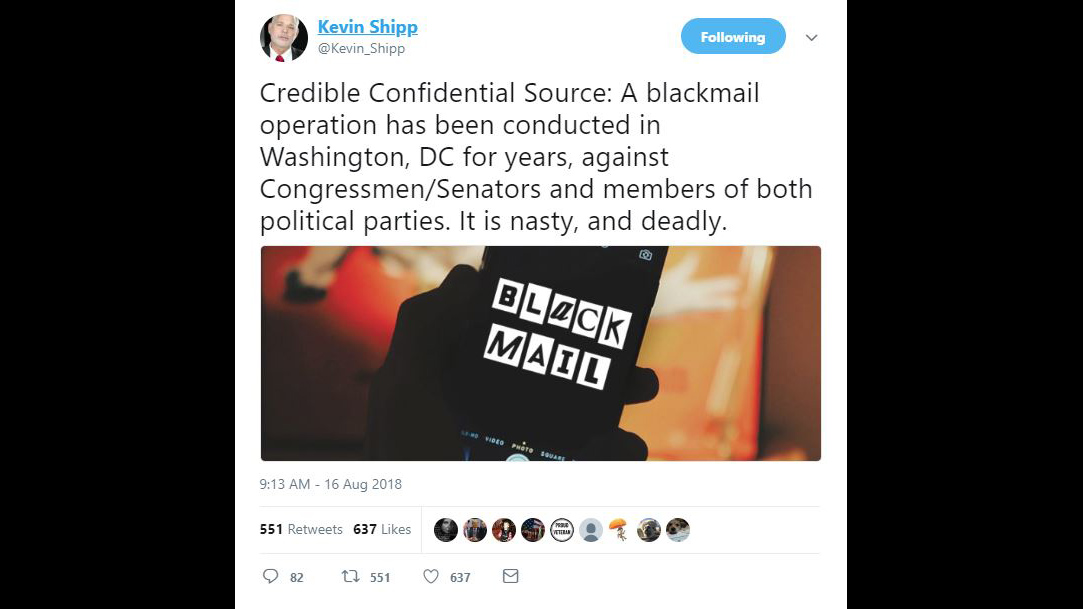View the 637 Likes list
Image resolution: width=1083 pixels, height=609 pixels.
(x=382, y=529)
